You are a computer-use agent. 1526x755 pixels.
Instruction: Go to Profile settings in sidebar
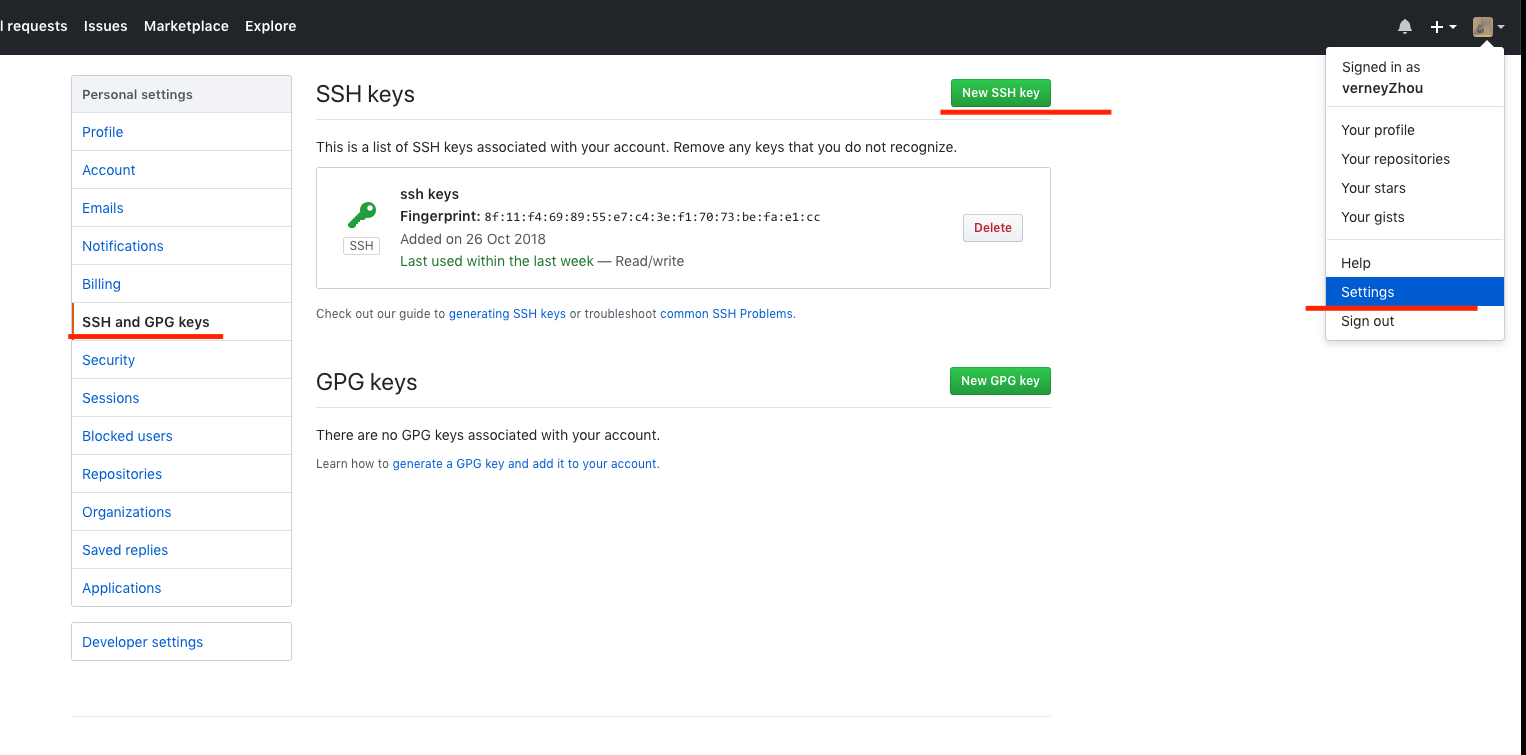[x=103, y=132]
